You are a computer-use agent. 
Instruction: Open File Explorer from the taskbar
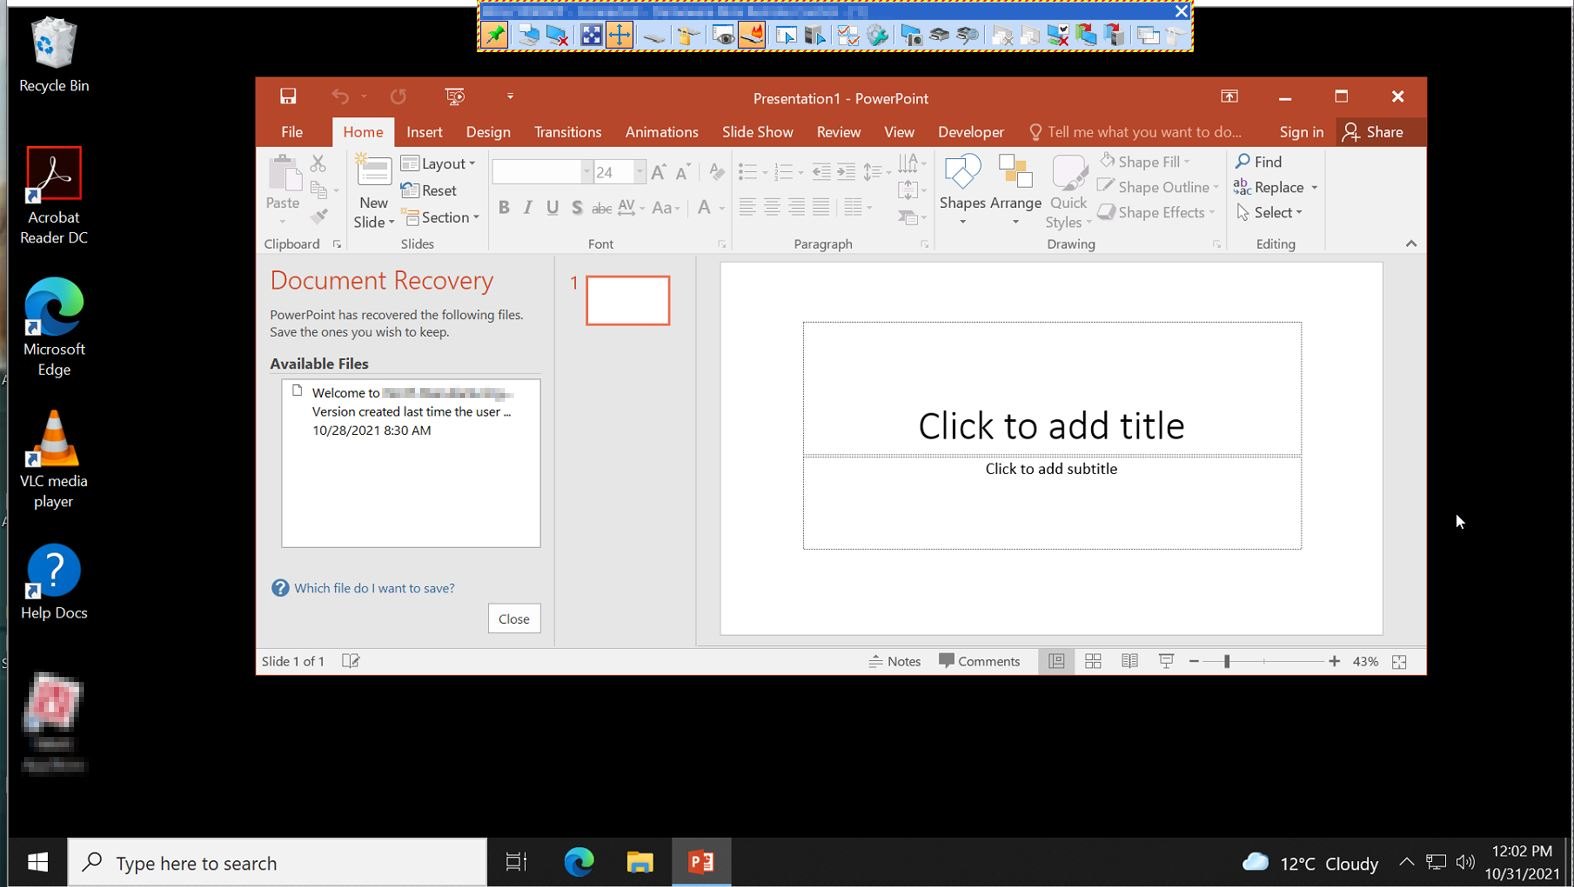[x=640, y=862]
